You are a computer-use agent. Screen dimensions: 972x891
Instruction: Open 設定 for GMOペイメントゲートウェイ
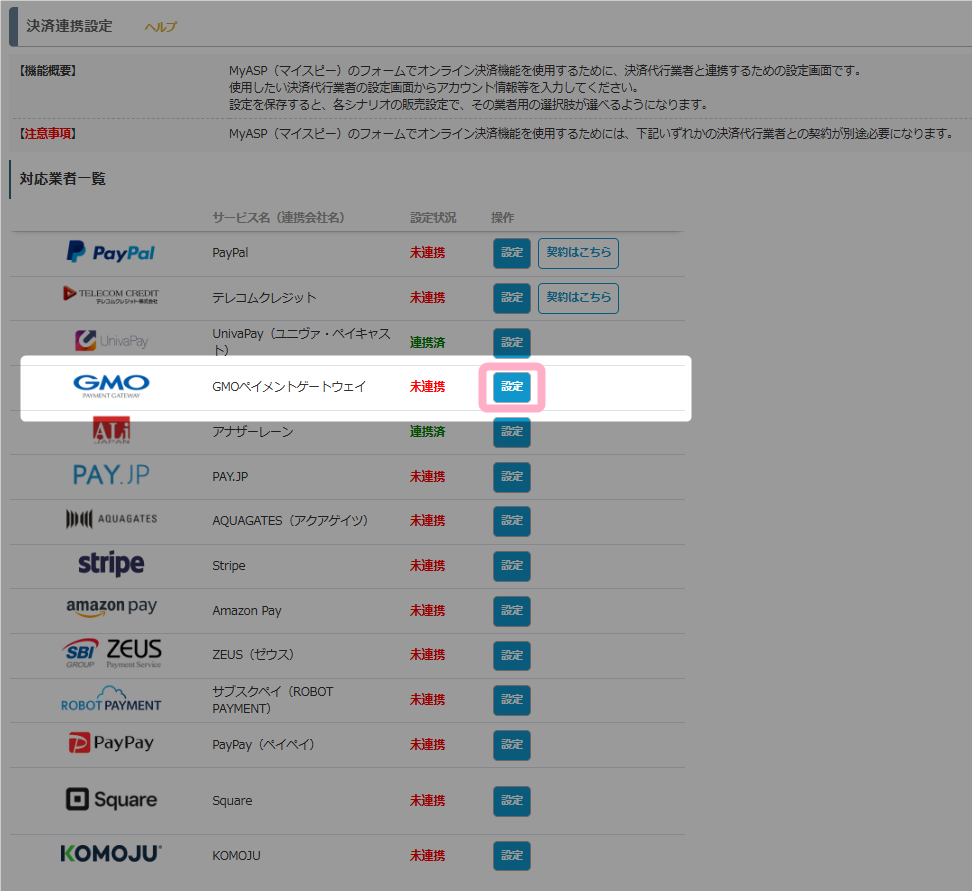click(x=512, y=386)
